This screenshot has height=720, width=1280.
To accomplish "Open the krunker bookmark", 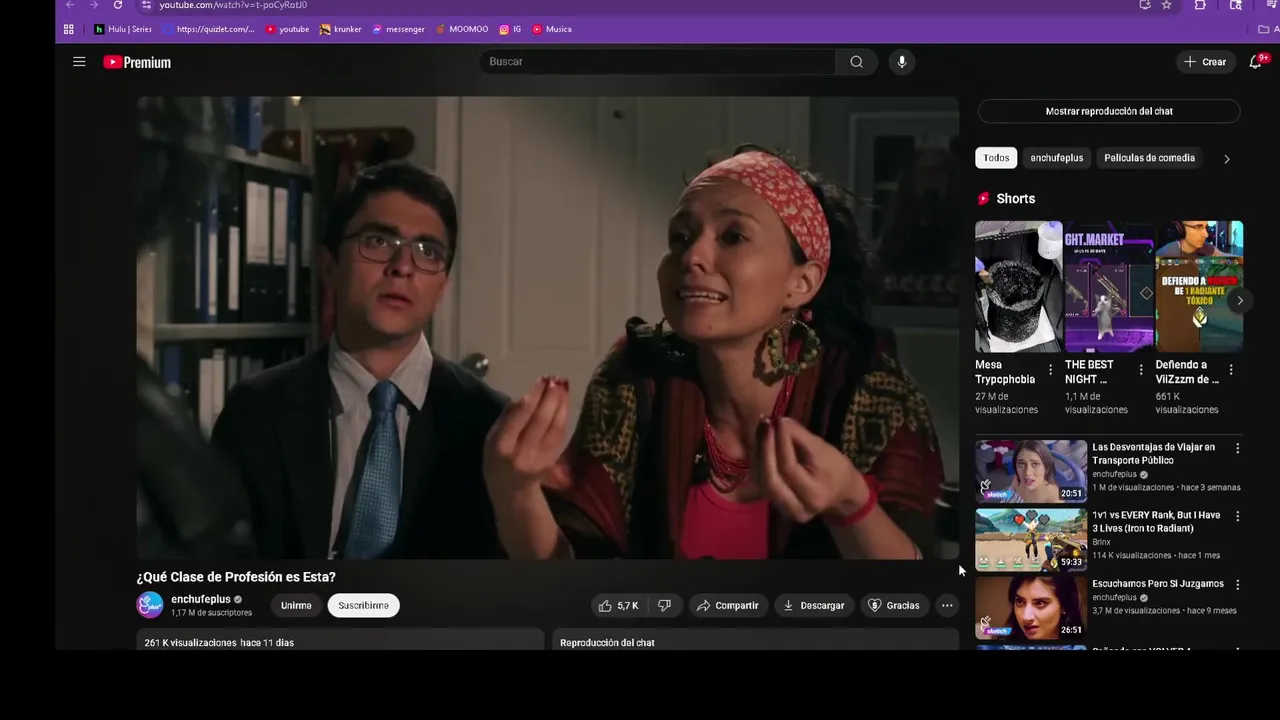I will [x=341, y=29].
